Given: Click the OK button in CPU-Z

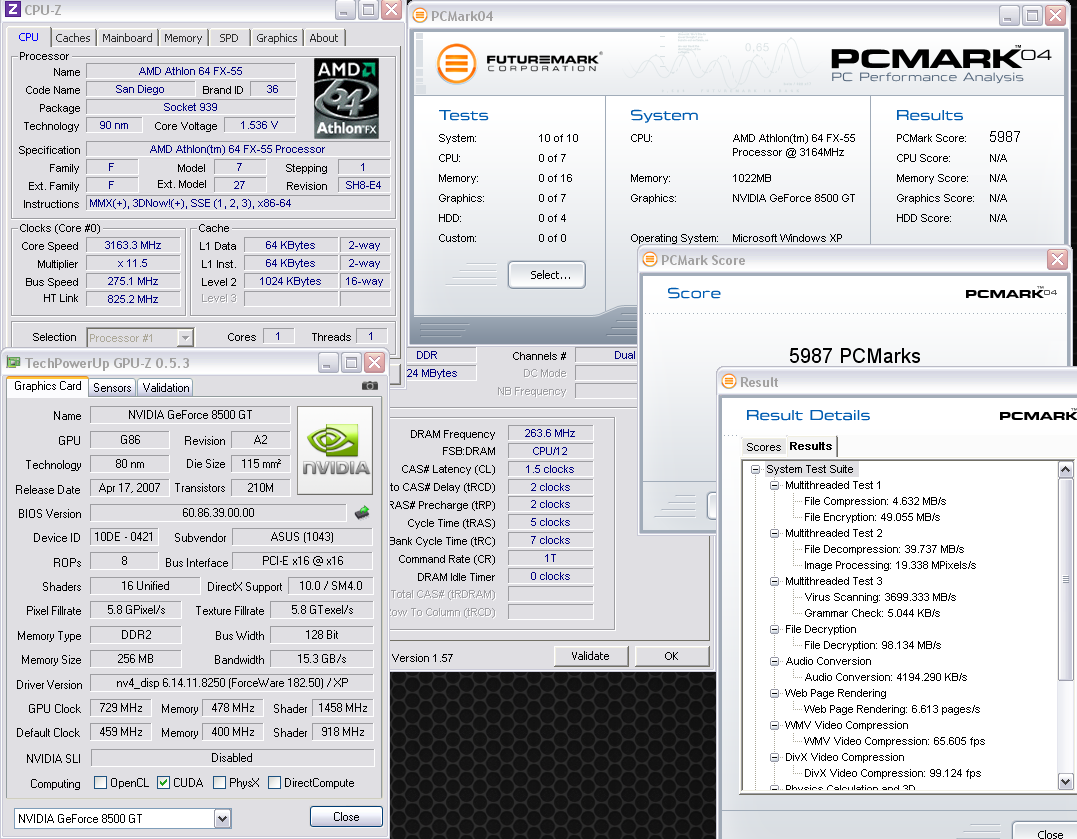Looking at the screenshot, I should pos(671,656).
